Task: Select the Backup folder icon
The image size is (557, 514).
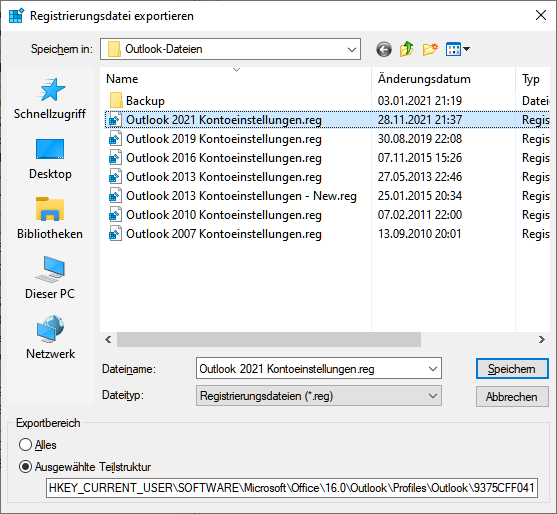Action: (x=116, y=101)
